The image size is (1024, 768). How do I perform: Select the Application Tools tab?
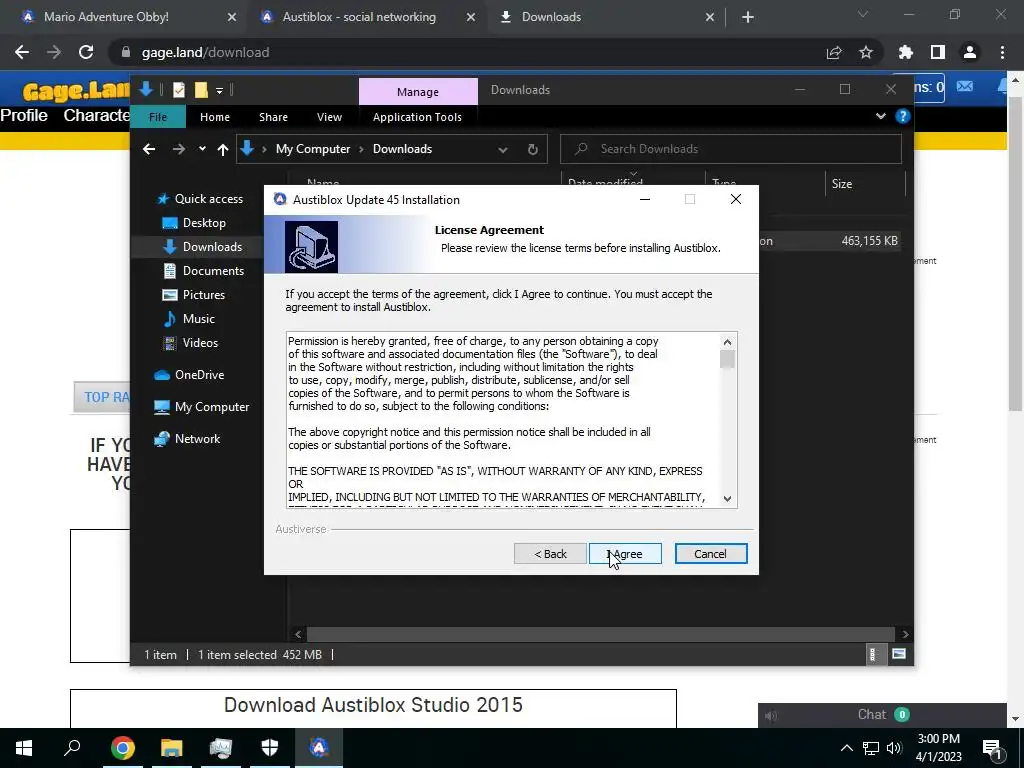click(417, 117)
